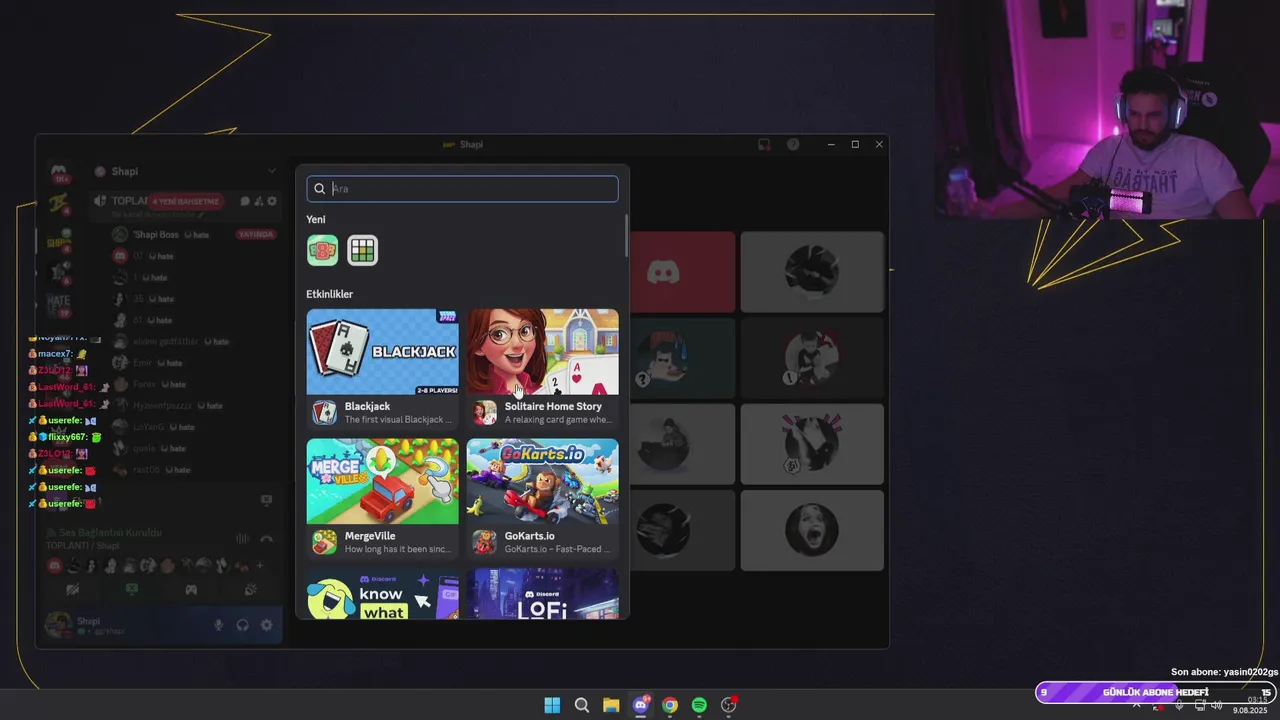Click the small Blackjack cards icon
Screen dimensions: 1280x720
coord(324,412)
